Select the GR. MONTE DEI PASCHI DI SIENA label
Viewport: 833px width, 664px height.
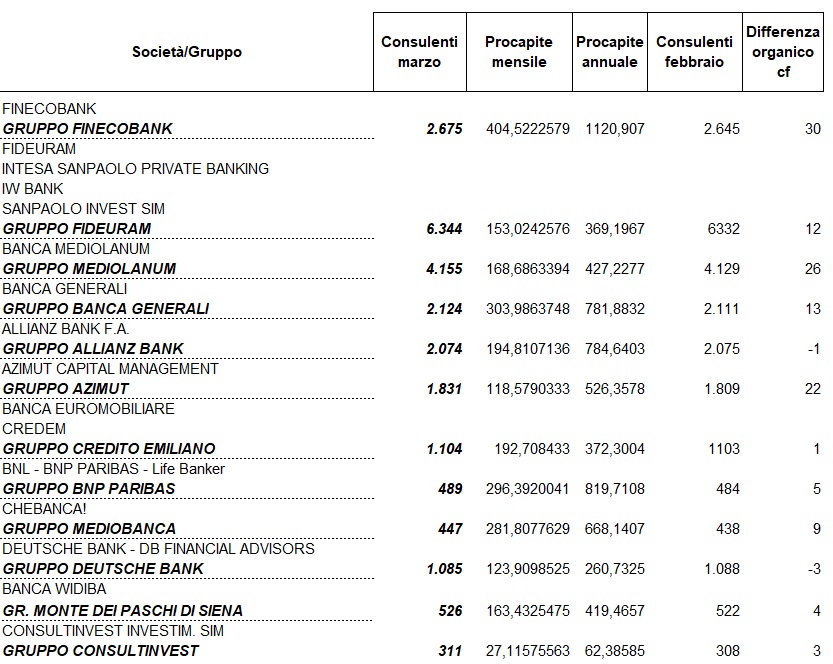coord(123,611)
